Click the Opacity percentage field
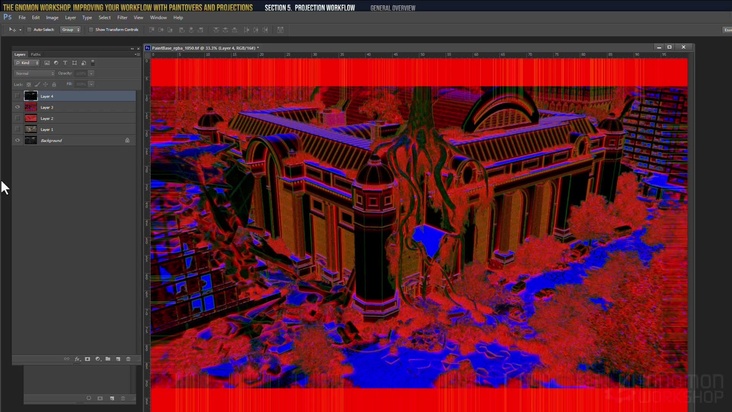The height and width of the screenshot is (412, 732). [x=81, y=73]
